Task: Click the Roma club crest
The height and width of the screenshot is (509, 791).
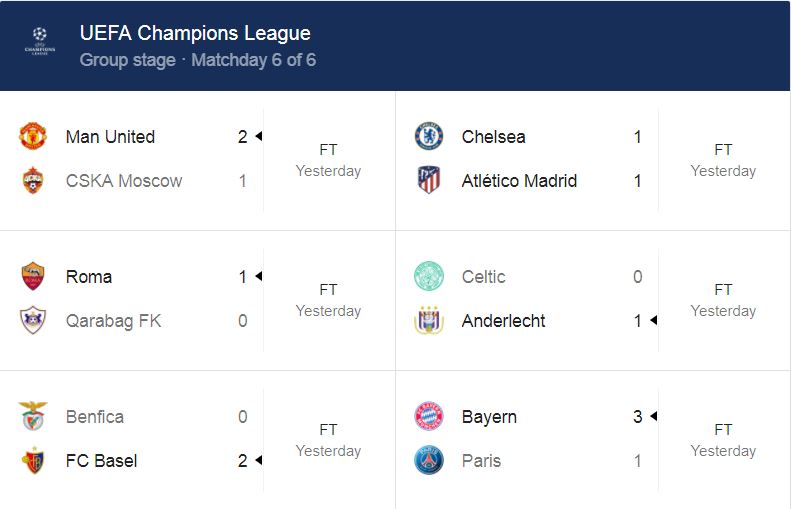Action: [33, 277]
